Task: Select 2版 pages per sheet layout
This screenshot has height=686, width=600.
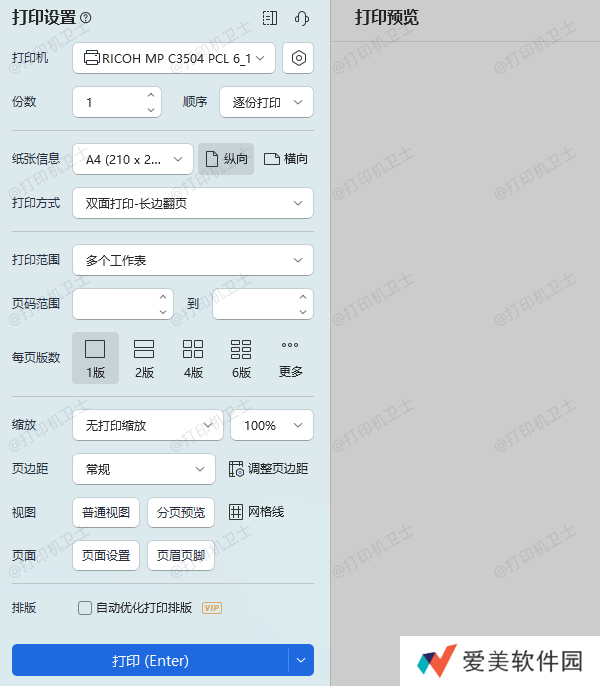Action: tap(144, 359)
